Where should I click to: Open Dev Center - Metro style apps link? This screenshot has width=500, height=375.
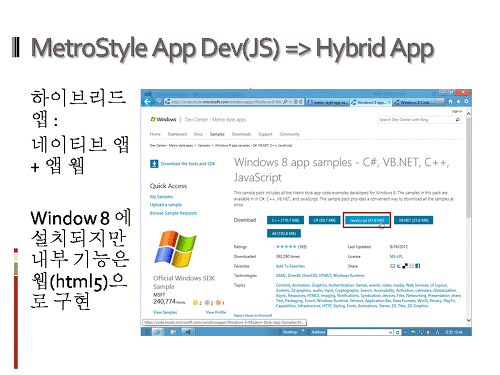(215, 120)
